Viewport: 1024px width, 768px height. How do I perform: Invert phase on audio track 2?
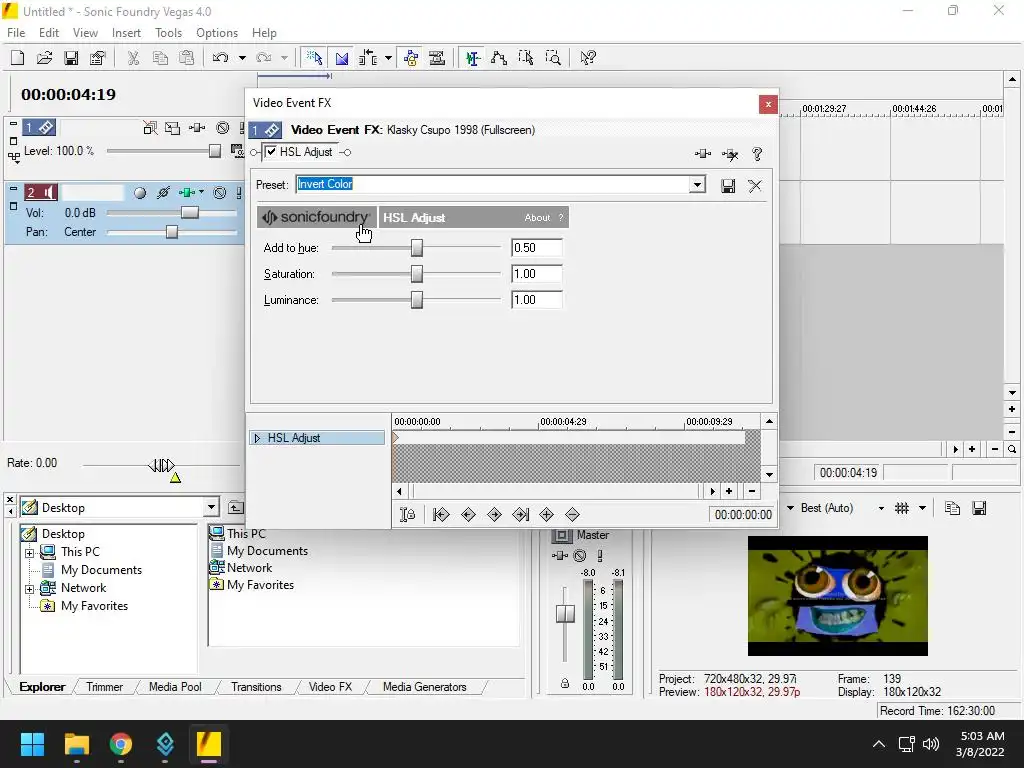pyautogui.click(x=163, y=193)
